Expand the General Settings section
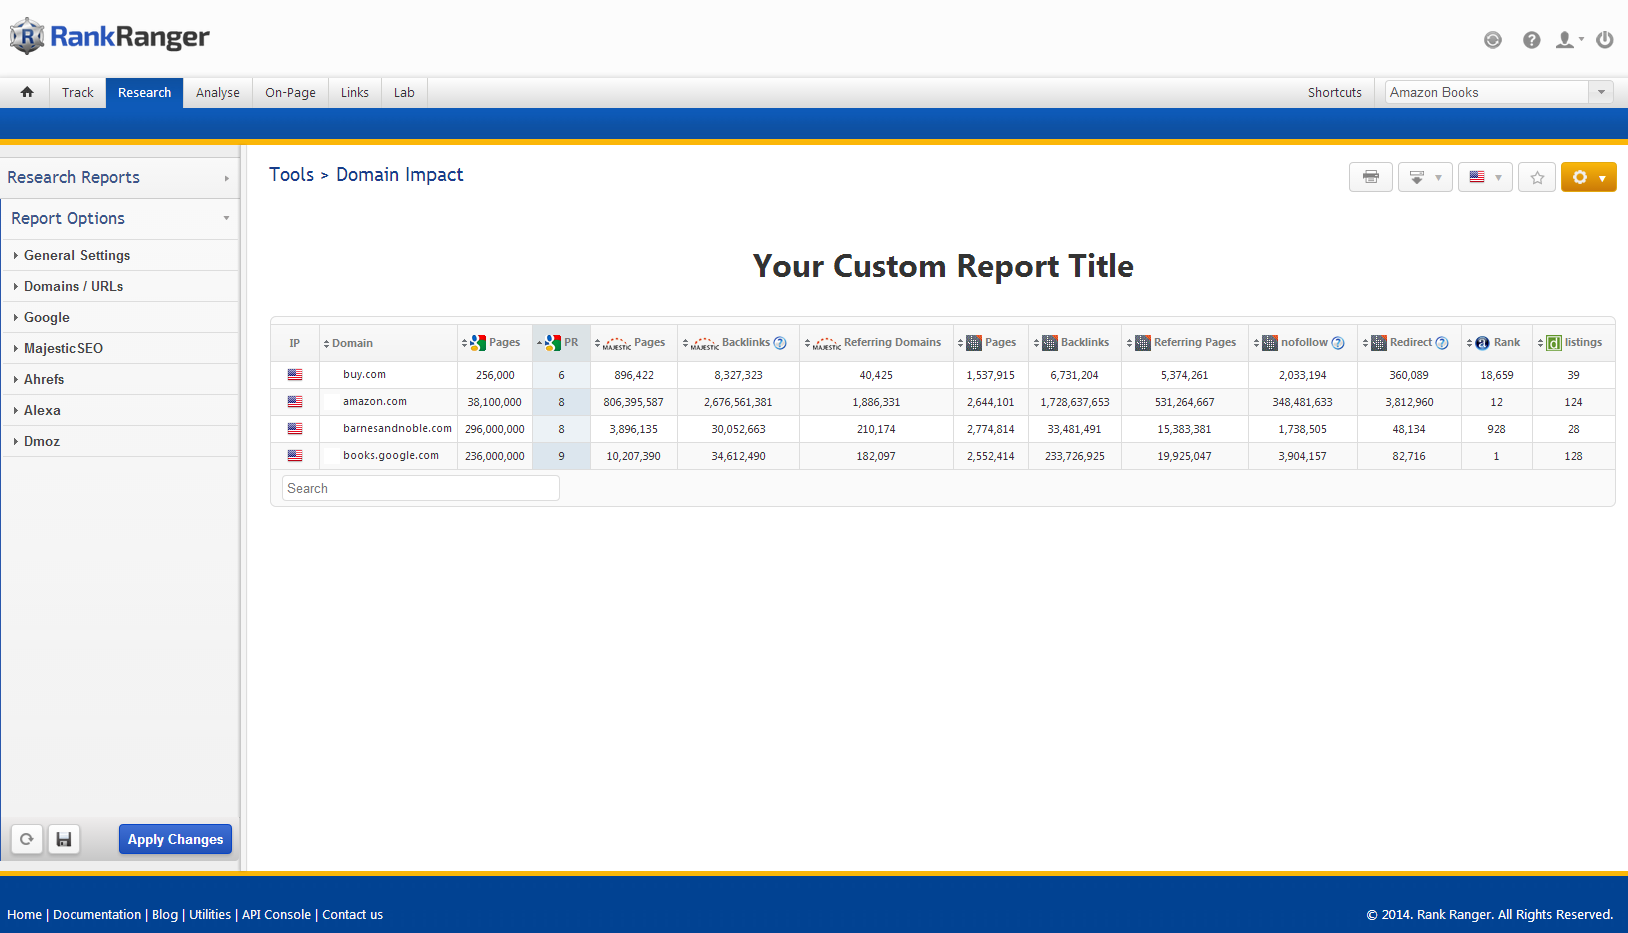This screenshot has height=933, width=1628. pos(77,255)
